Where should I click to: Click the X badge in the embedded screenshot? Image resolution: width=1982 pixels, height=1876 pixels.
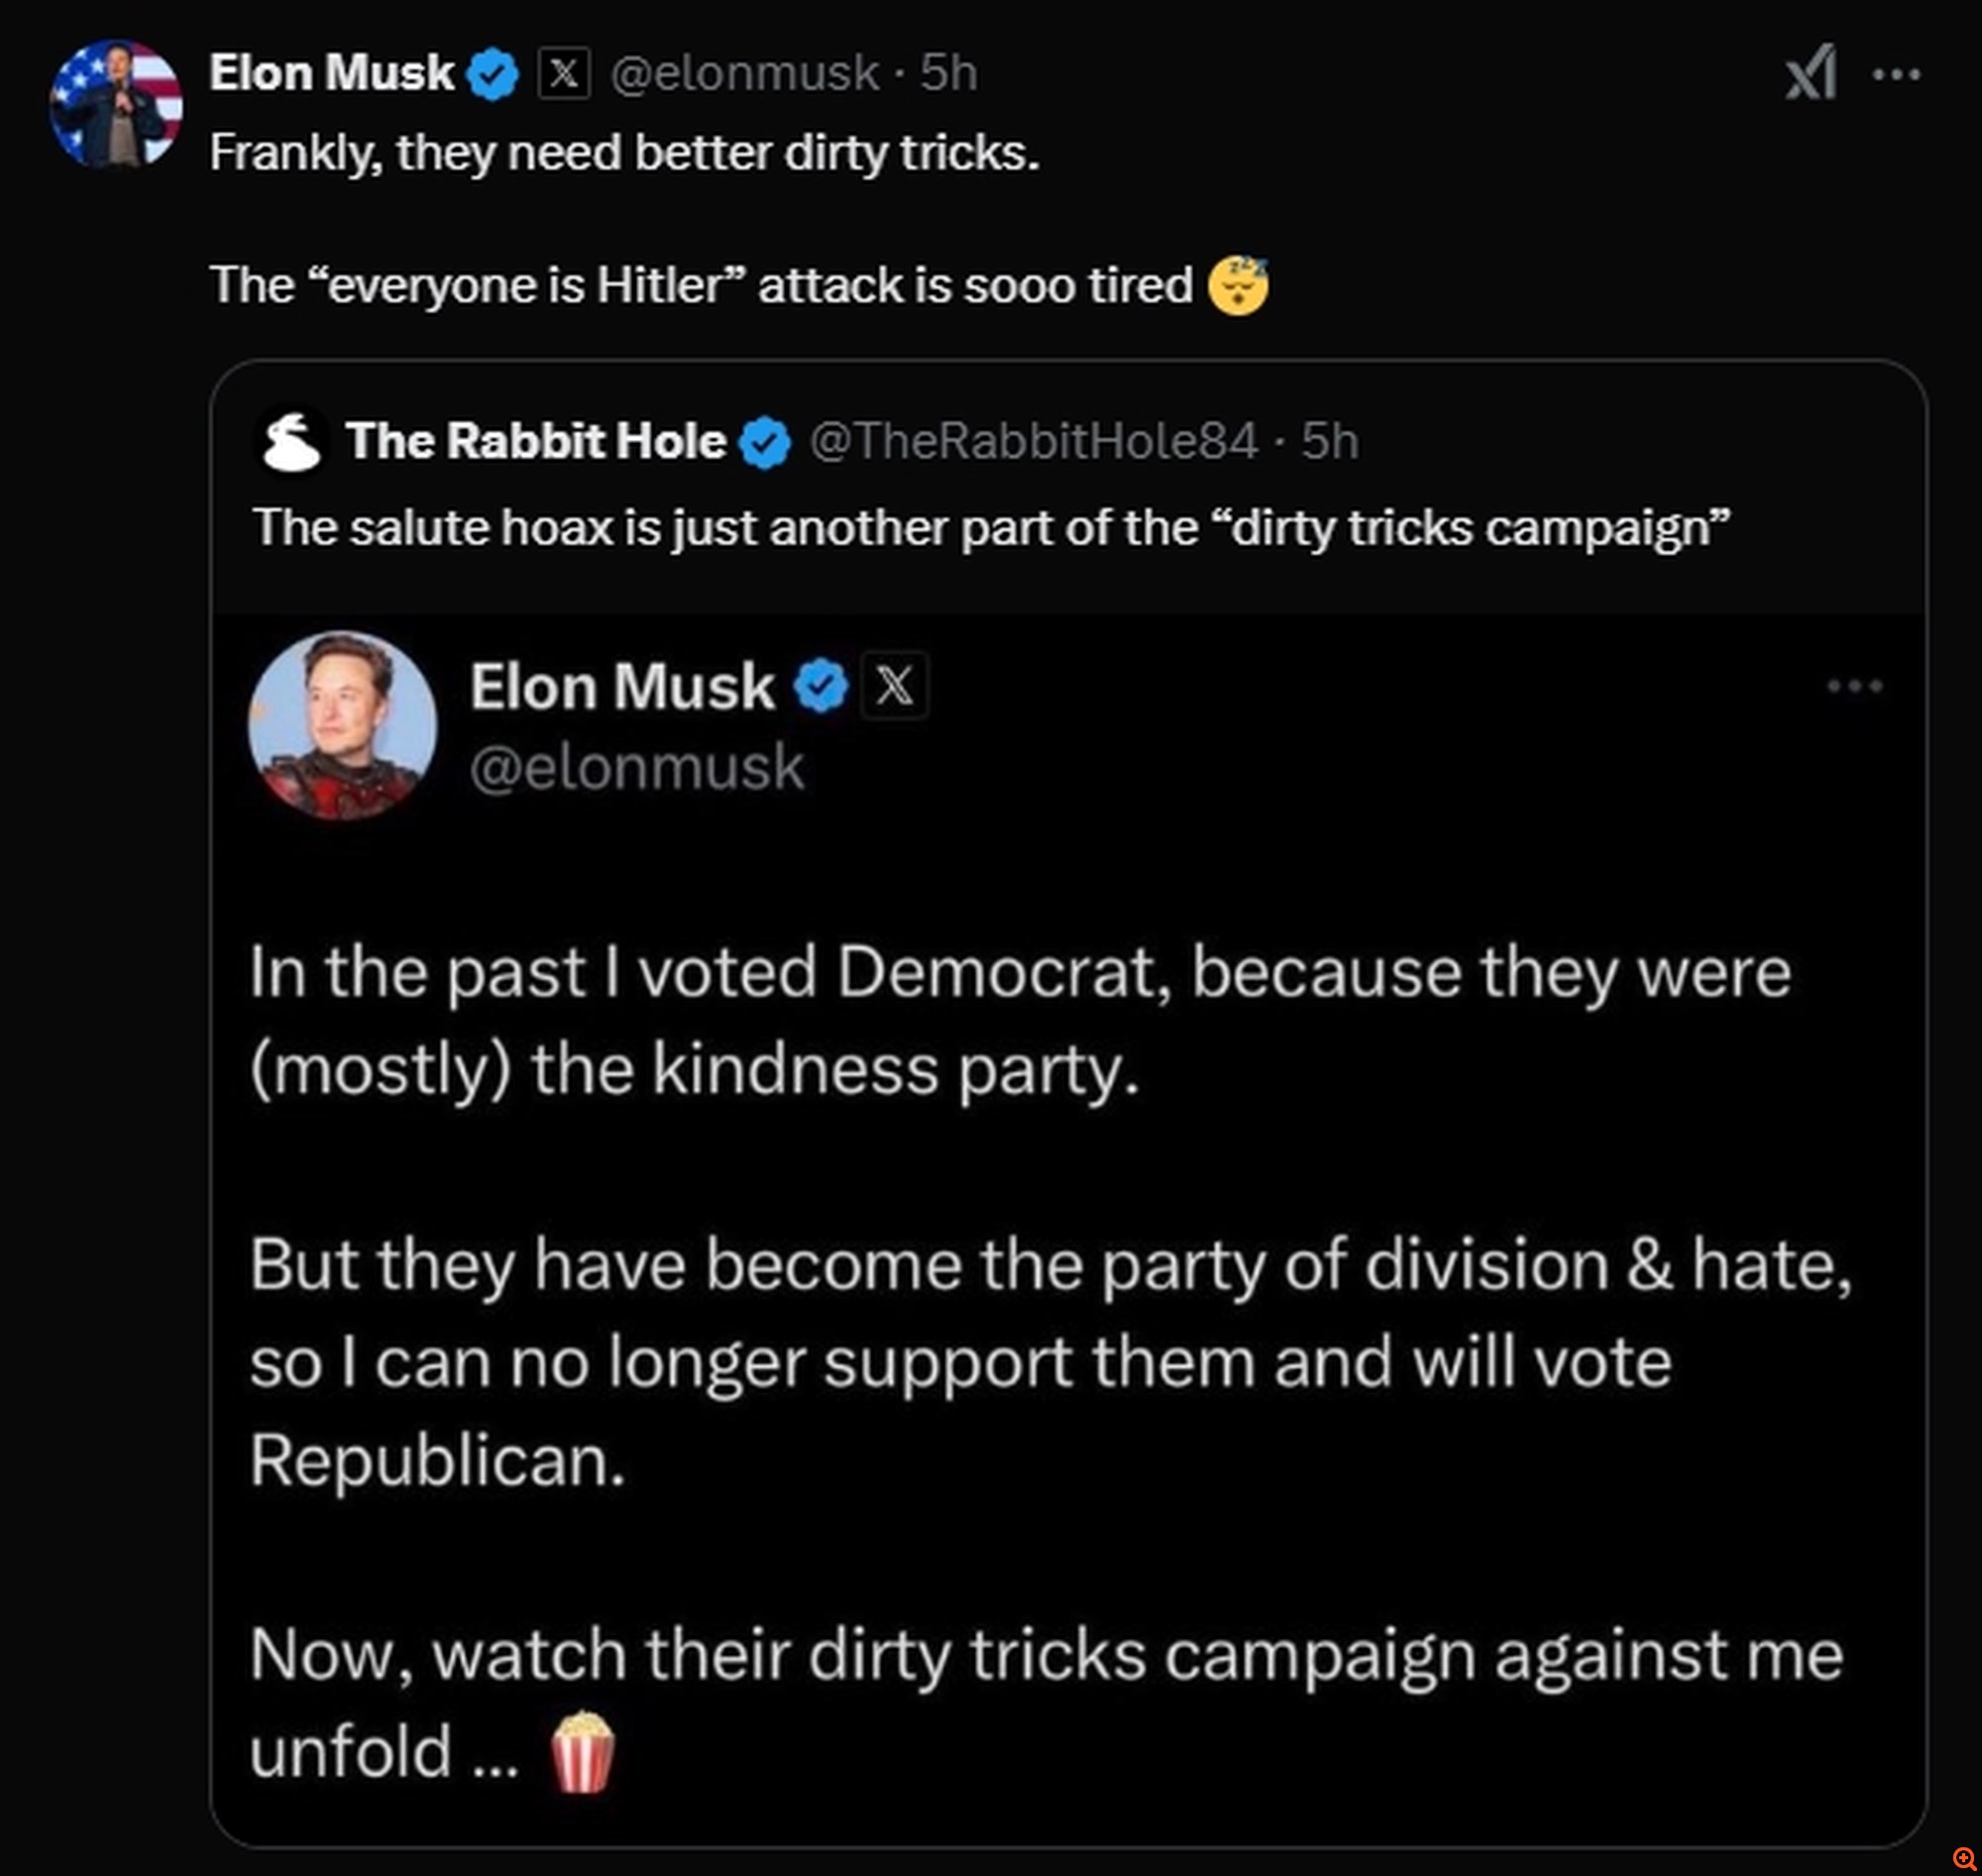point(894,686)
